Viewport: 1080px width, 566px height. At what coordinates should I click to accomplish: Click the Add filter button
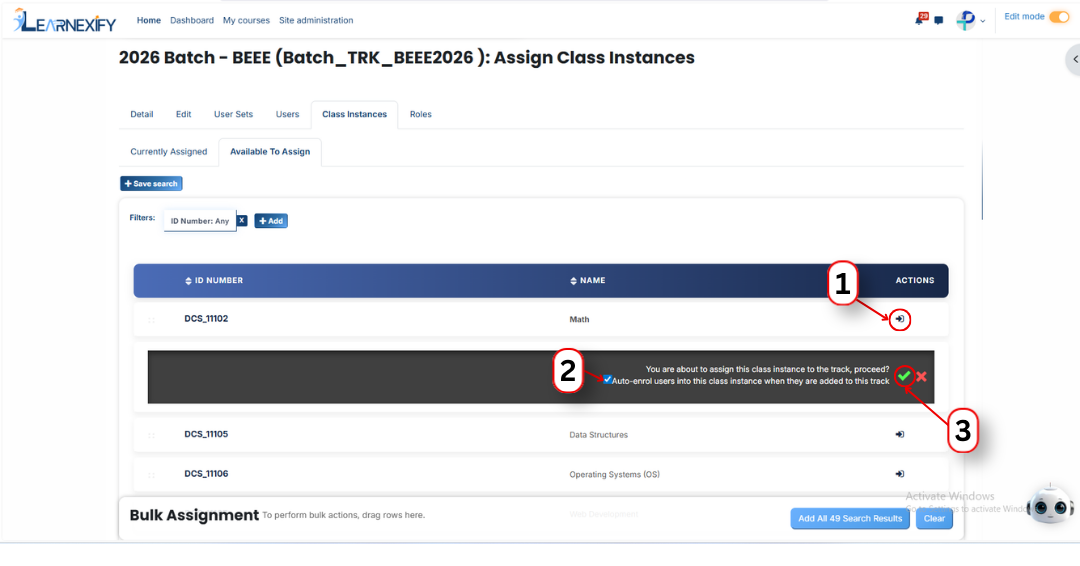coord(271,221)
